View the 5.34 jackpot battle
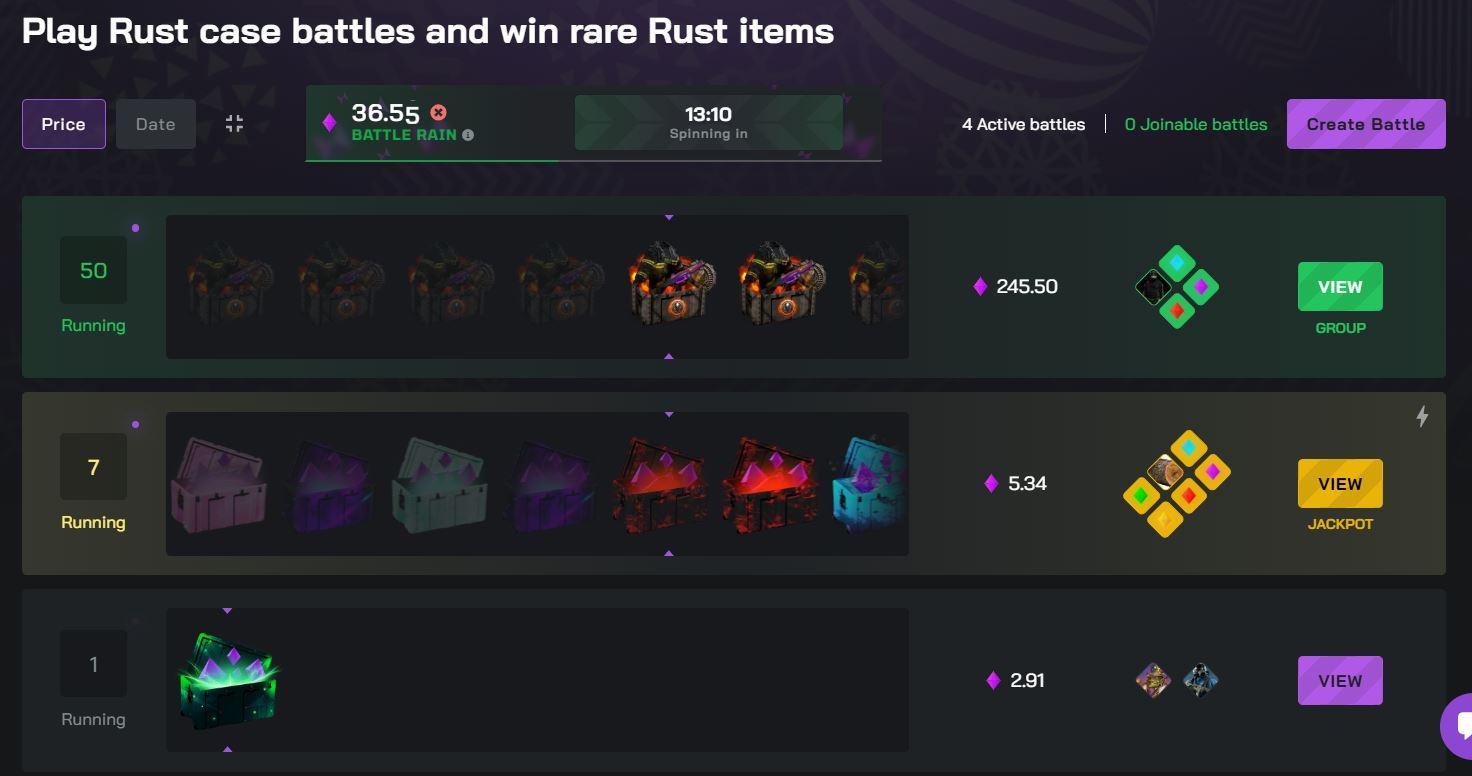The height and width of the screenshot is (776, 1472). click(x=1340, y=484)
